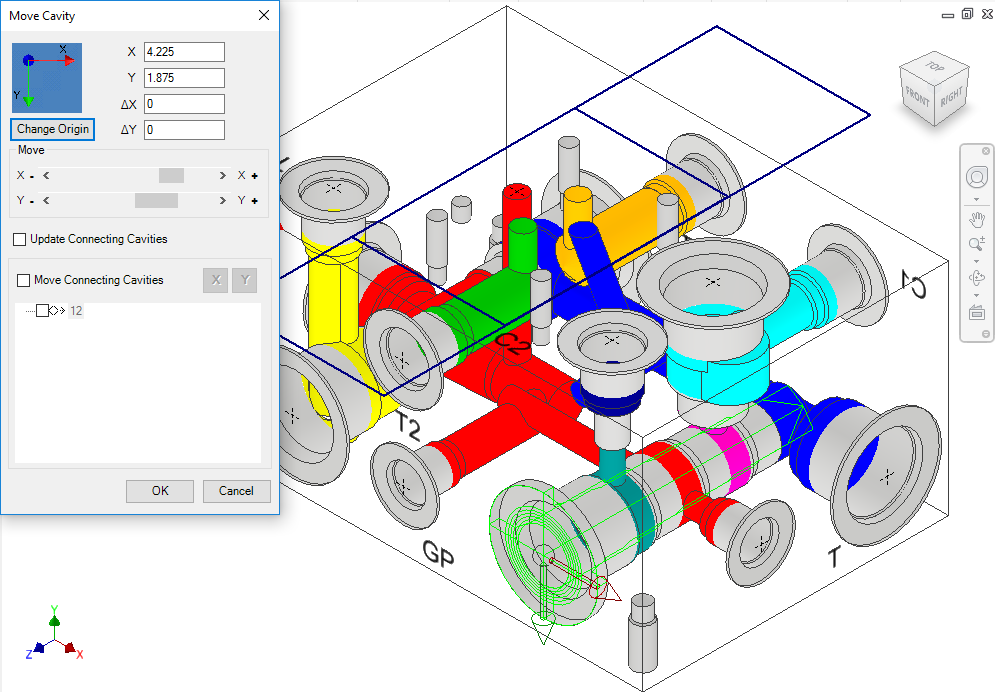Open the Steering Wheel navigation tool

point(977,177)
